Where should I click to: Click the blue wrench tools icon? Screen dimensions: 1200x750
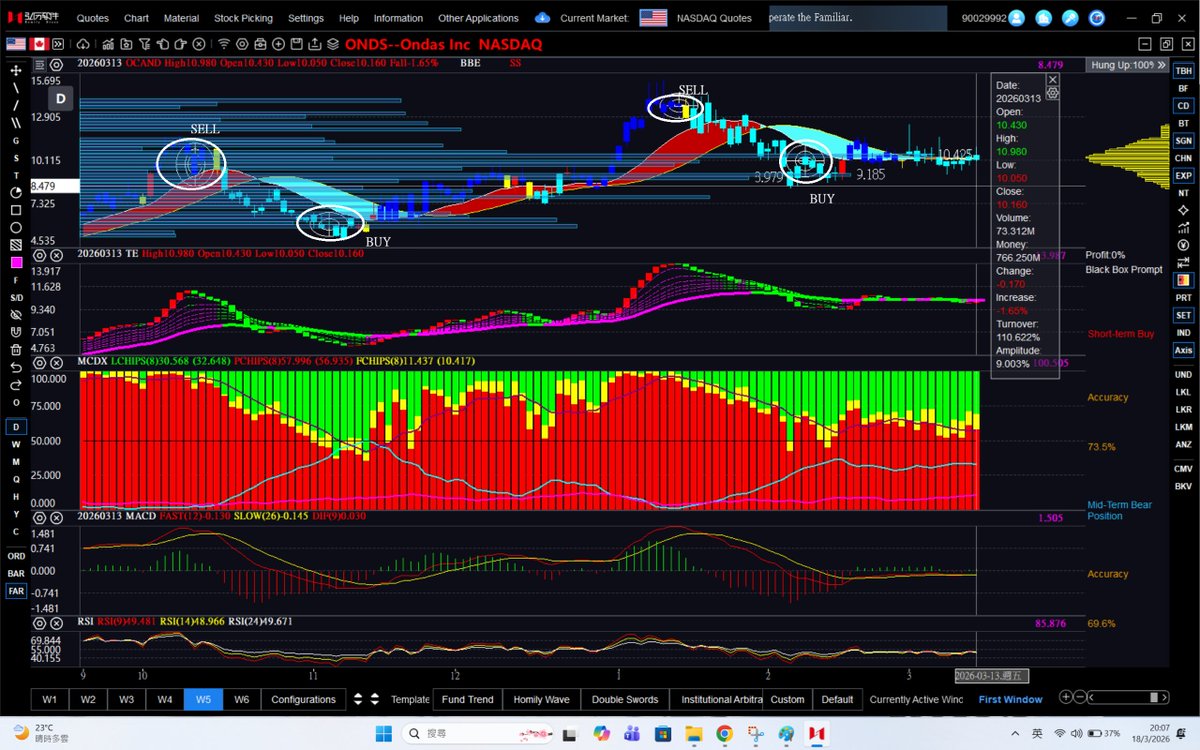point(1071,17)
